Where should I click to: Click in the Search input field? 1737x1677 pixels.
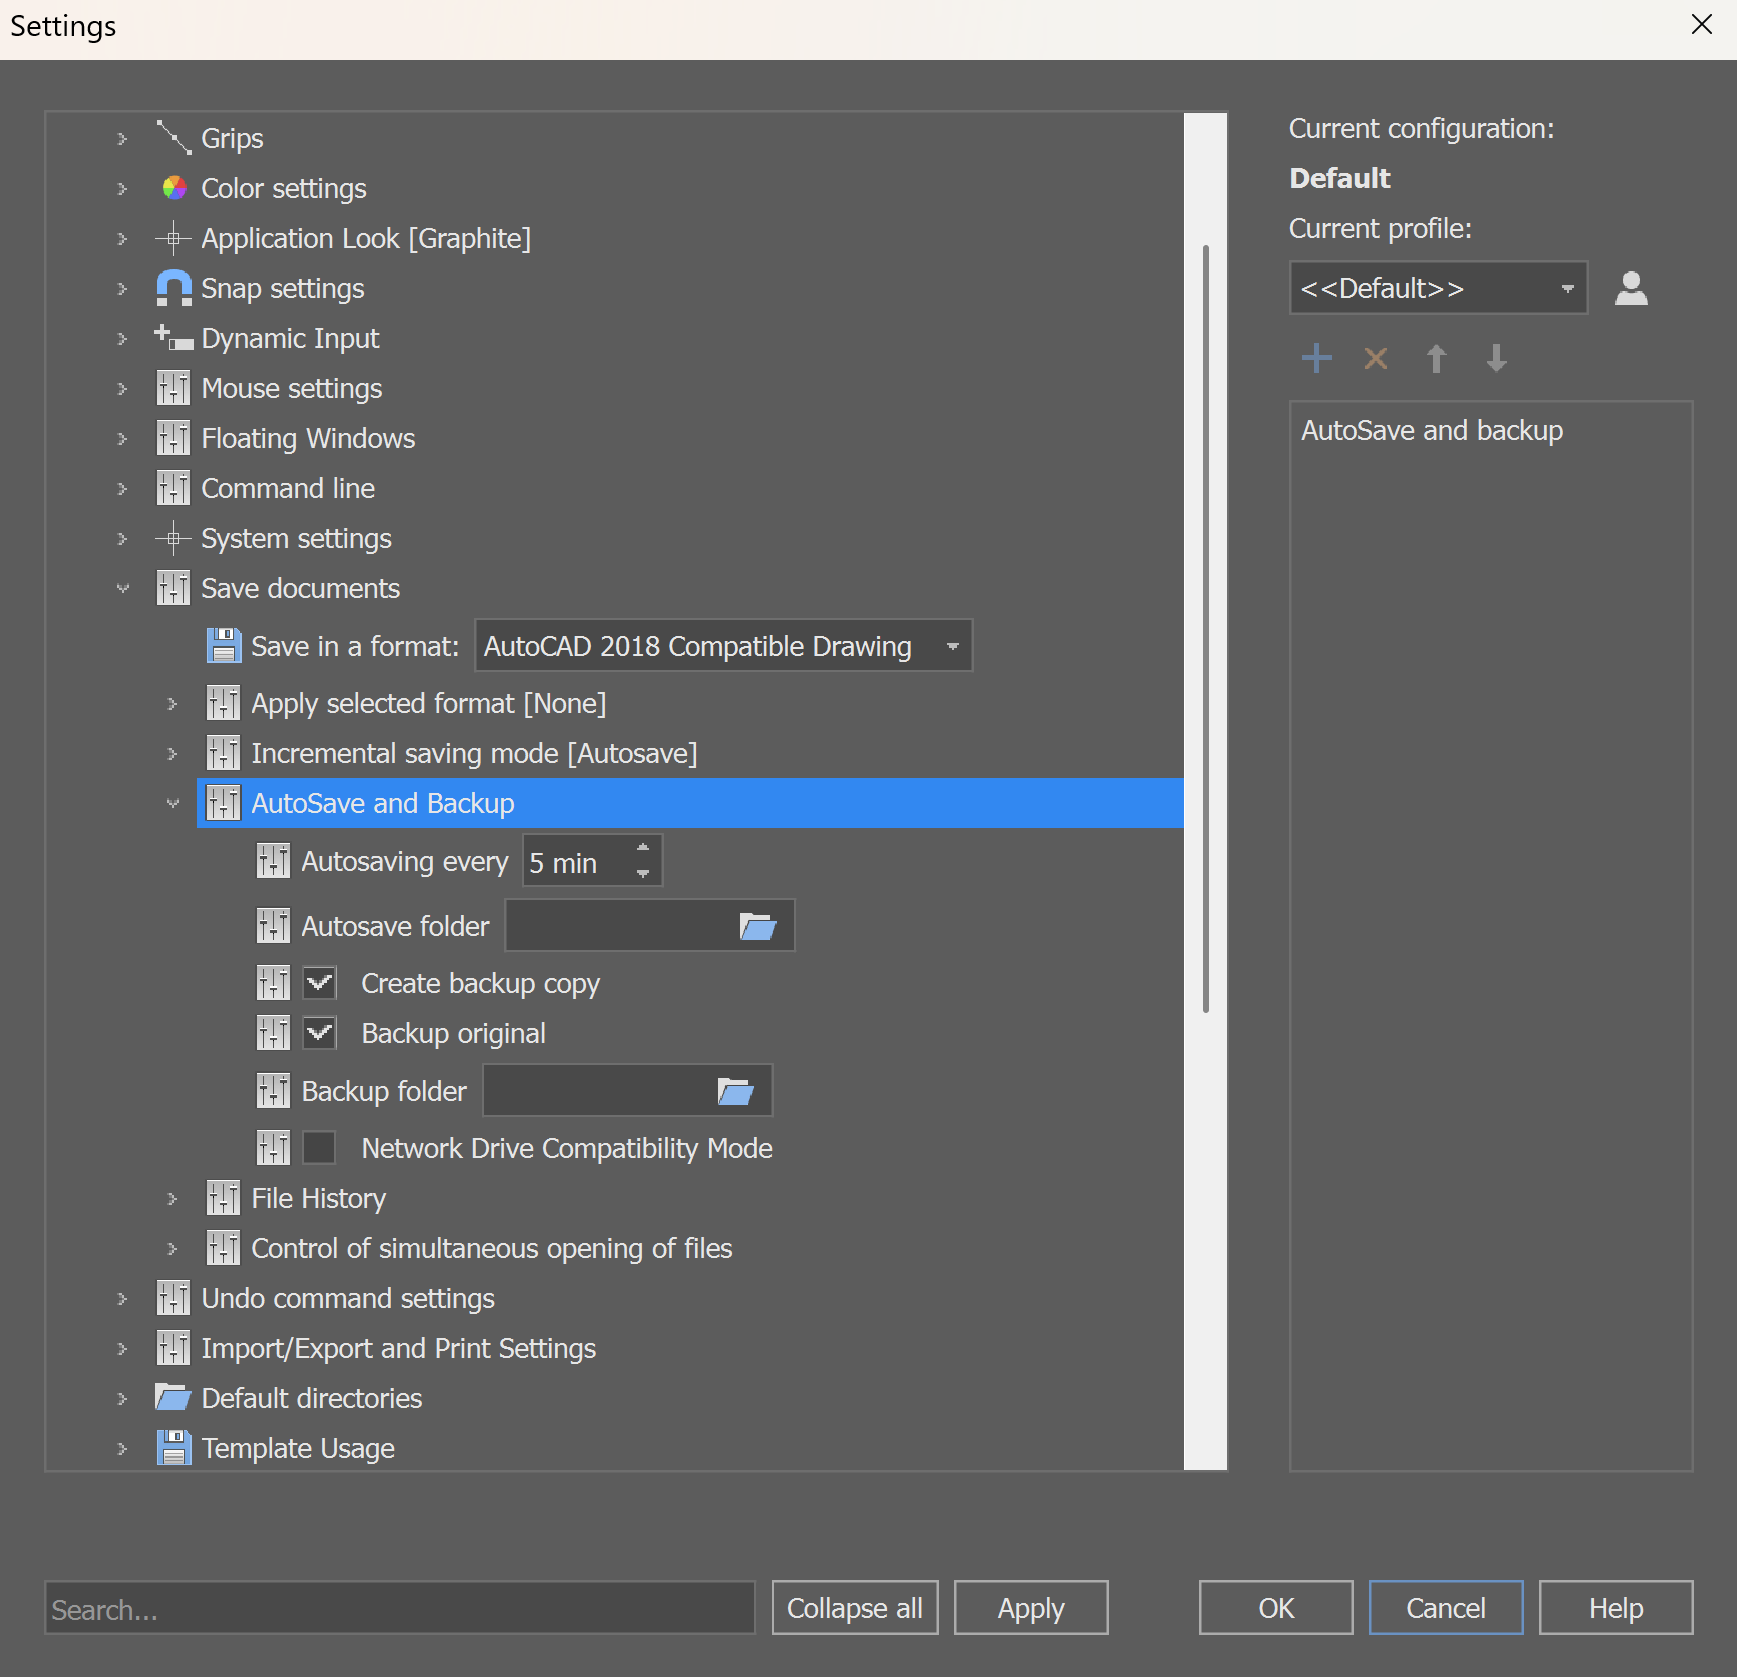tap(400, 1608)
